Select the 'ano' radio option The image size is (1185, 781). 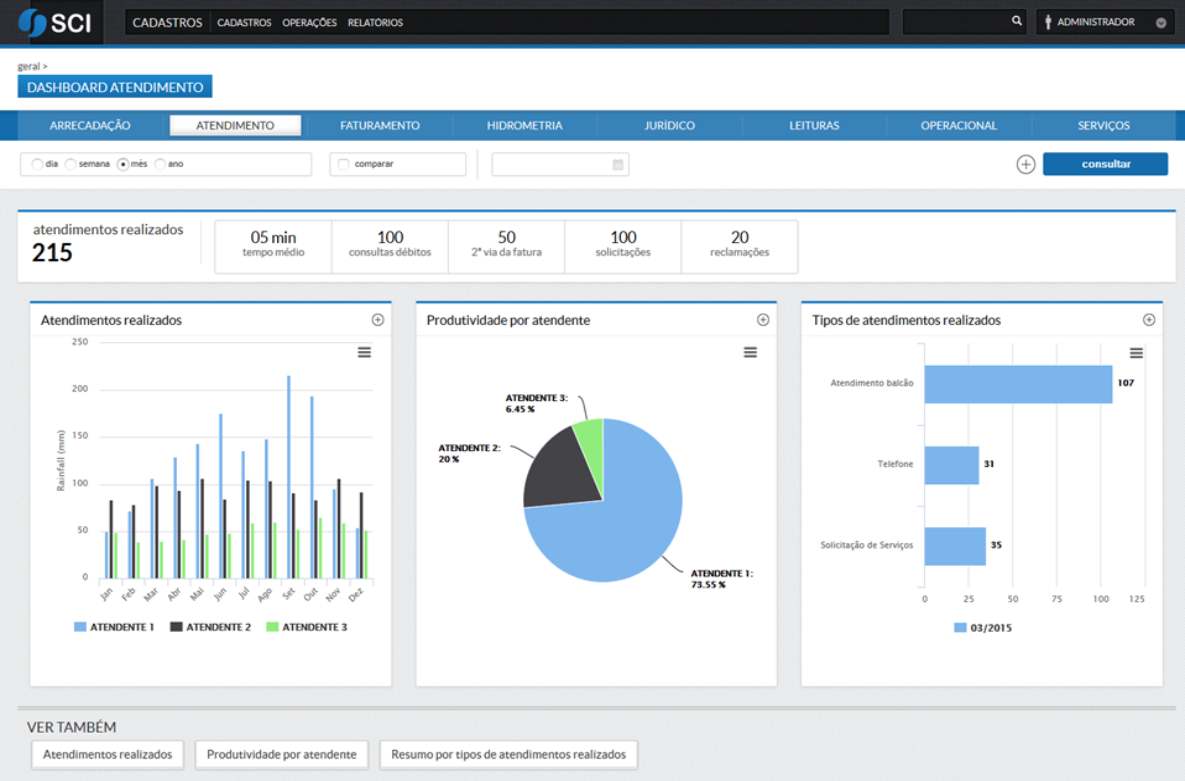(159, 164)
